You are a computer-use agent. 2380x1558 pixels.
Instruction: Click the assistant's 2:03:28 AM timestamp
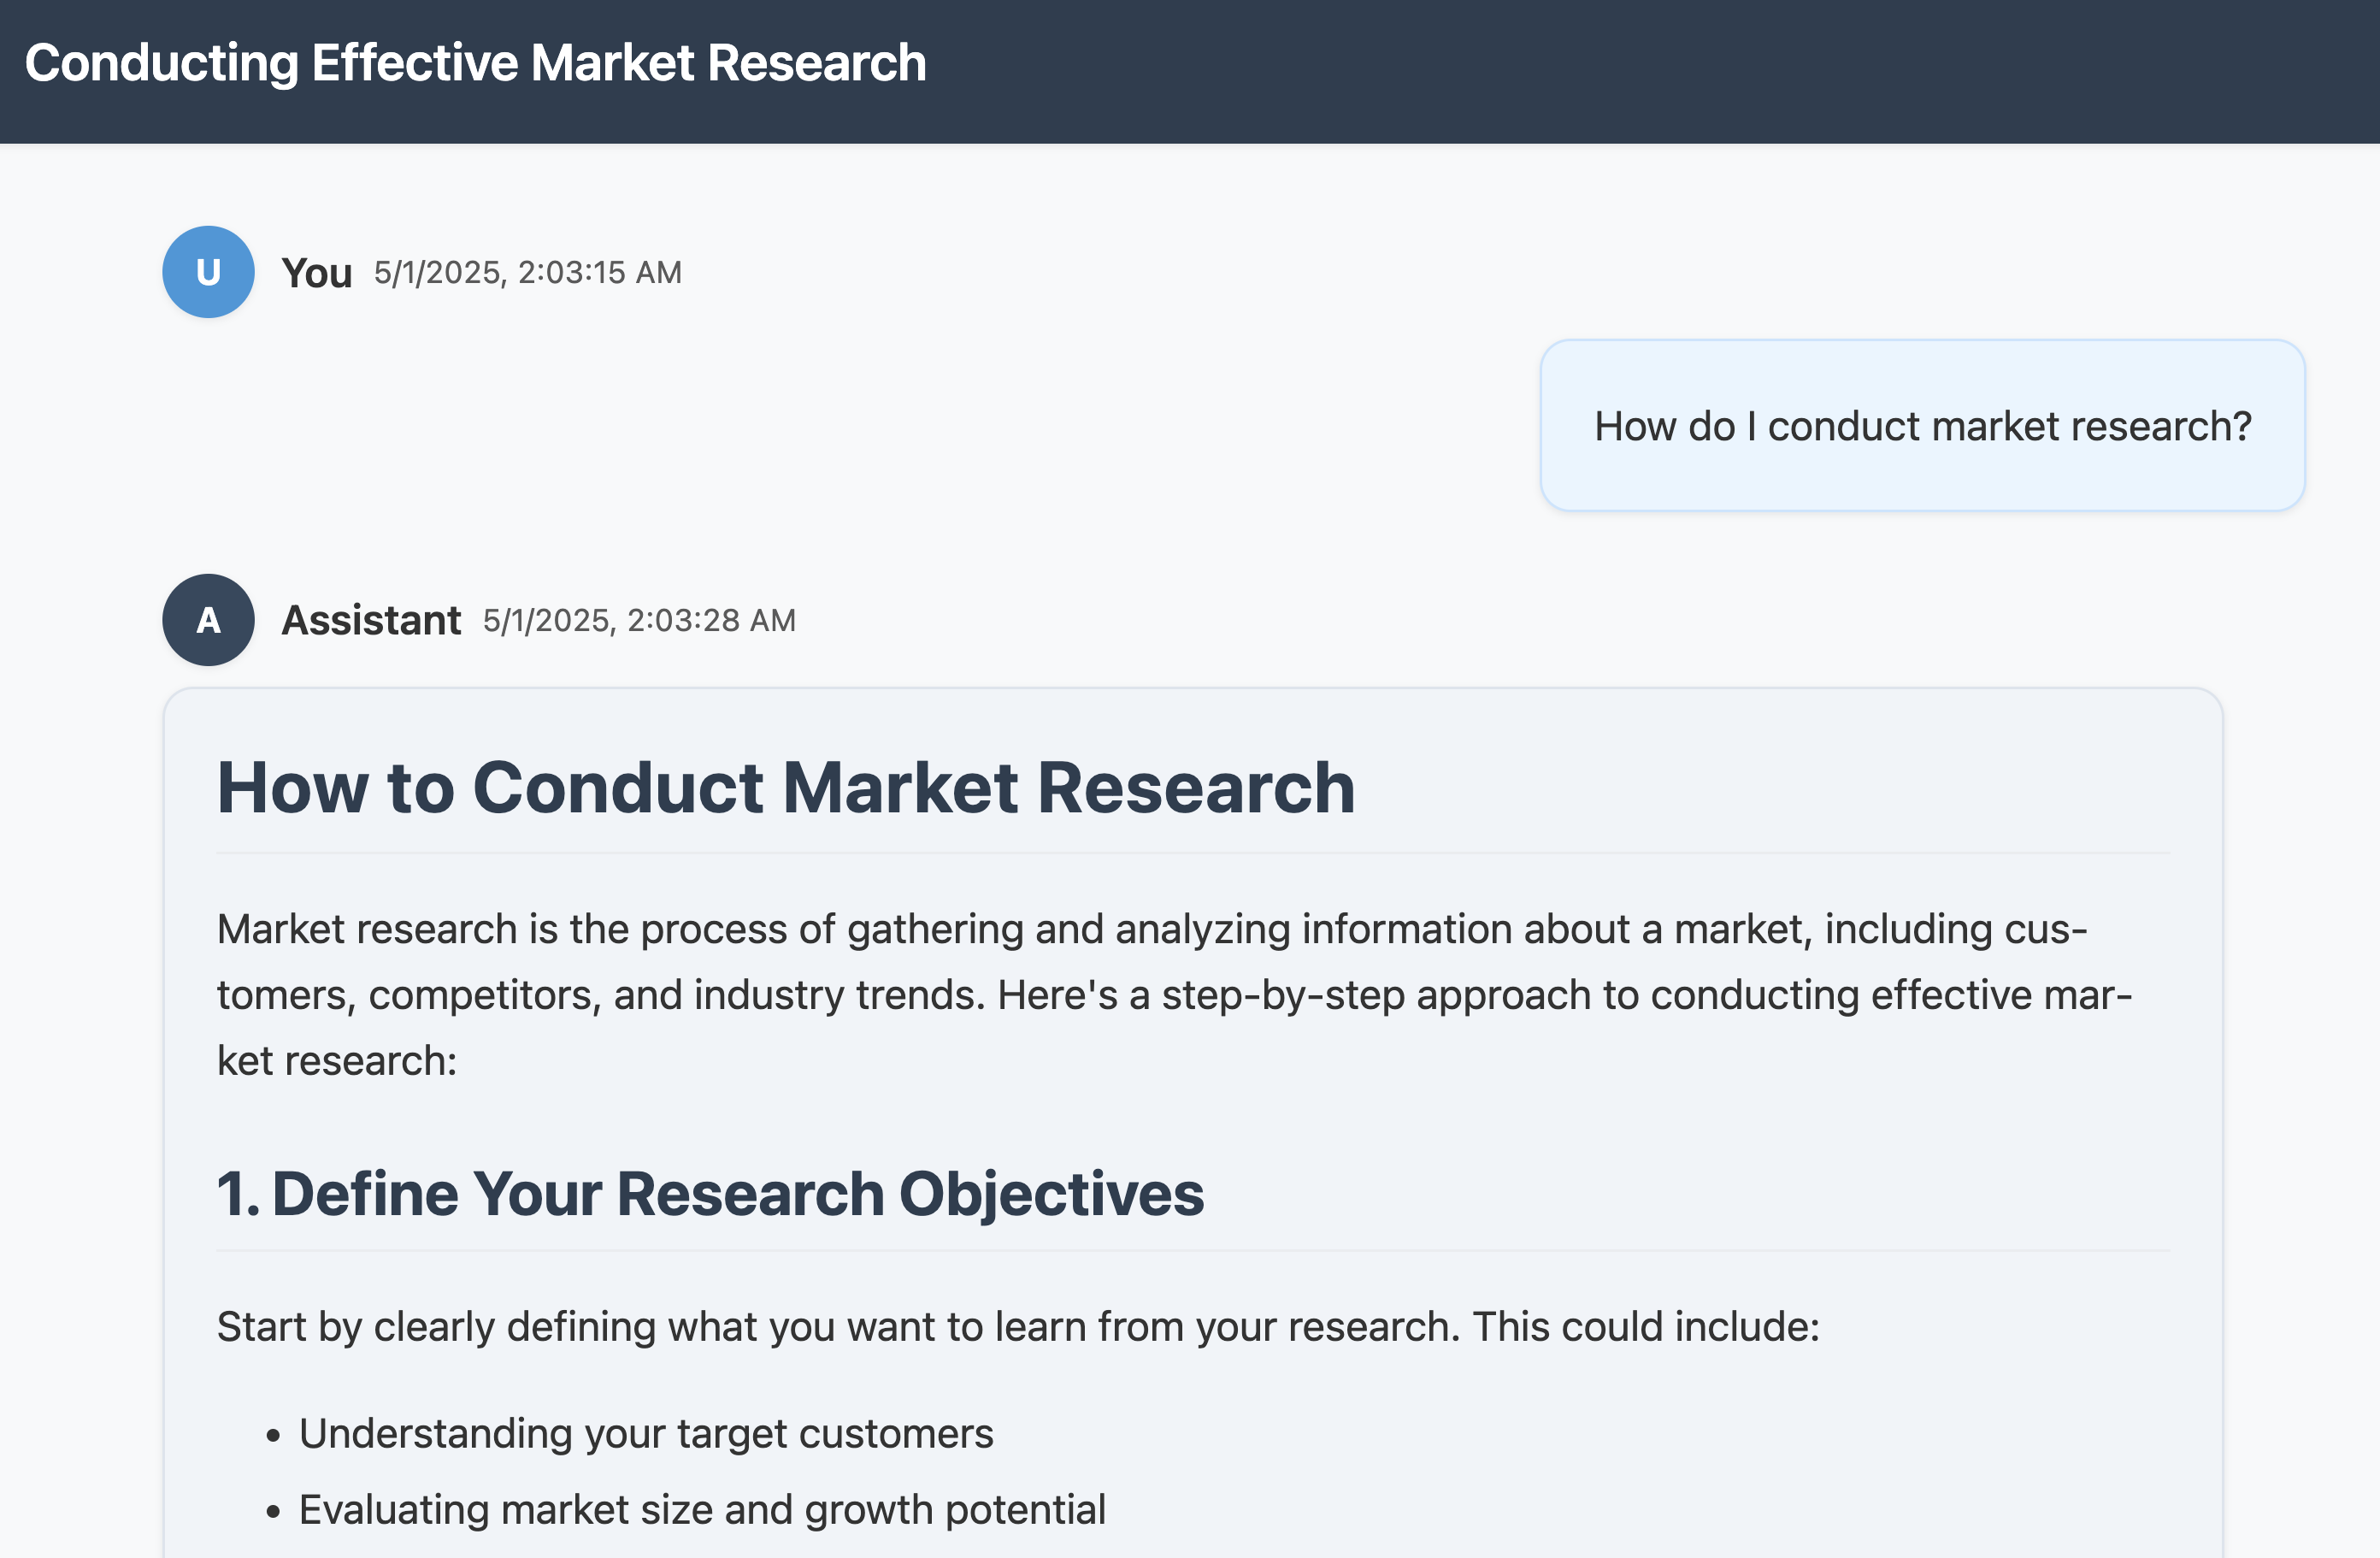pyautogui.click(x=639, y=621)
